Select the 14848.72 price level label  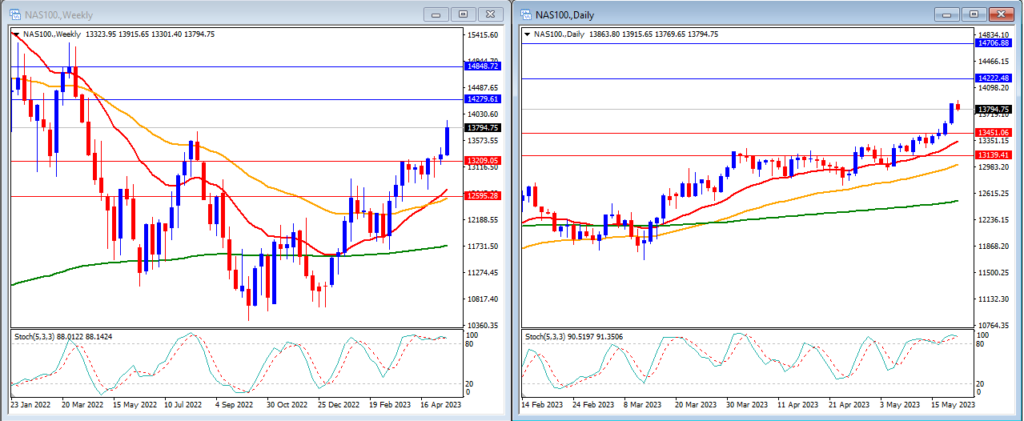(483, 67)
